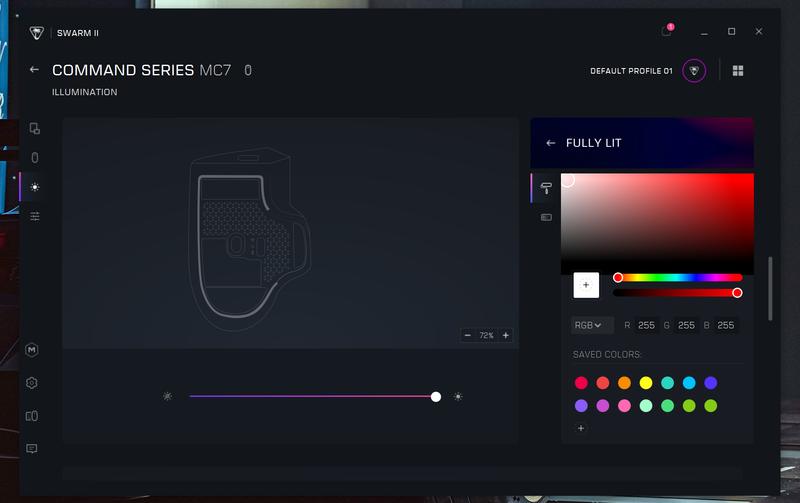Open the gear settings sidebar icon
The width and height of the screenshot is (800, 503).
(32, 383)
